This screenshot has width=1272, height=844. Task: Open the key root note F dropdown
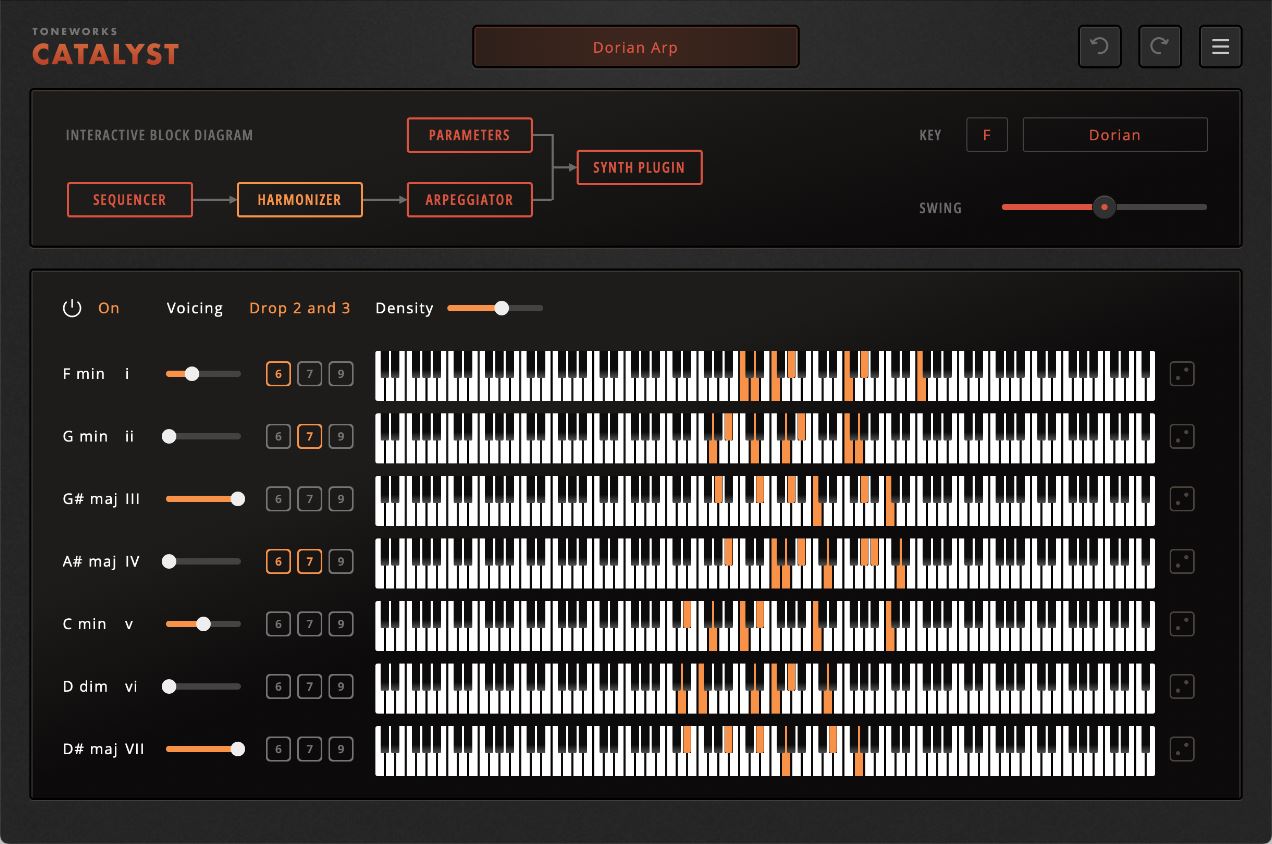coord(987,135)
